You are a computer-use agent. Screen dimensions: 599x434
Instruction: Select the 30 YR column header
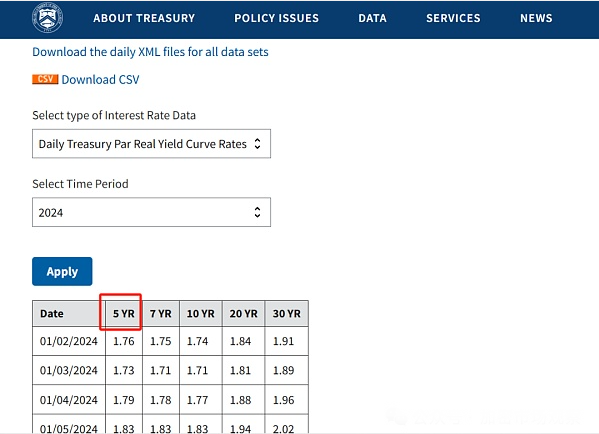pos(287,313)
